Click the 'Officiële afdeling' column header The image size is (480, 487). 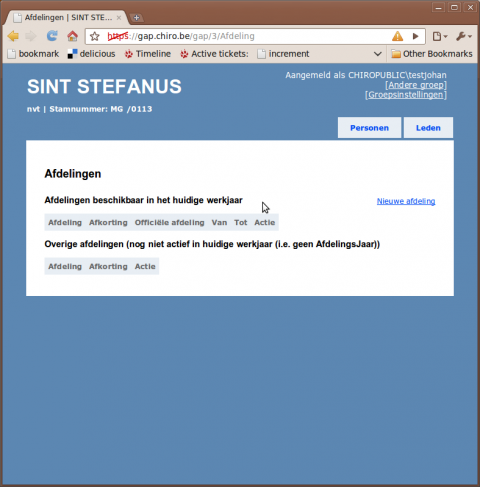coord(169,222)
